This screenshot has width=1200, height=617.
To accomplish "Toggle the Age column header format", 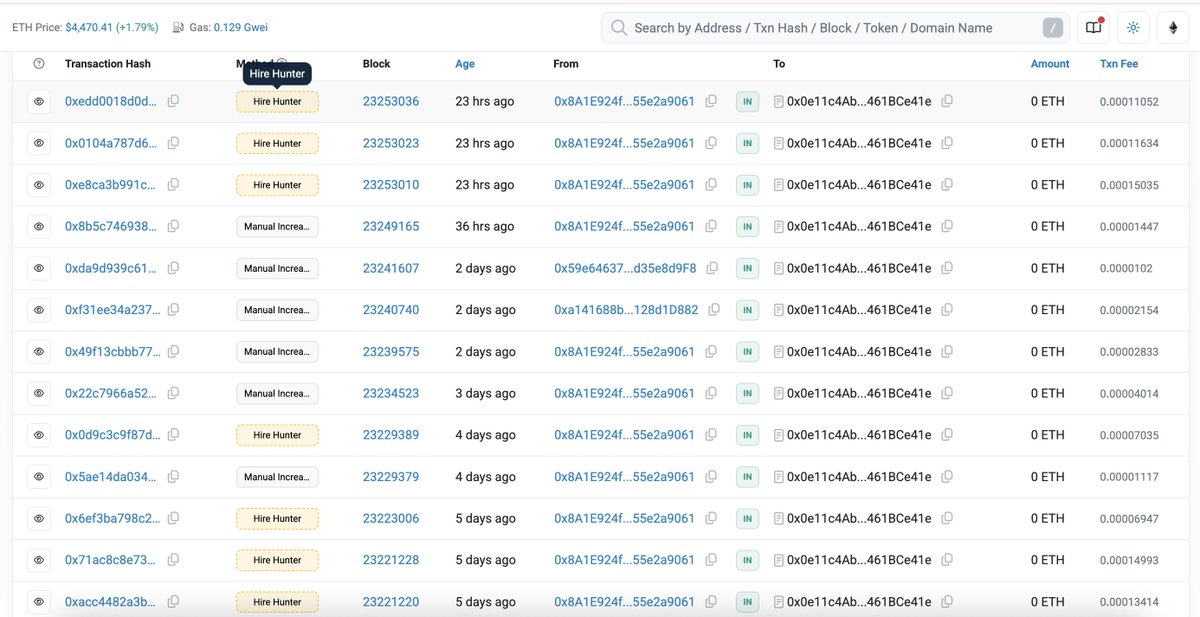I will [x=465, y=64].
